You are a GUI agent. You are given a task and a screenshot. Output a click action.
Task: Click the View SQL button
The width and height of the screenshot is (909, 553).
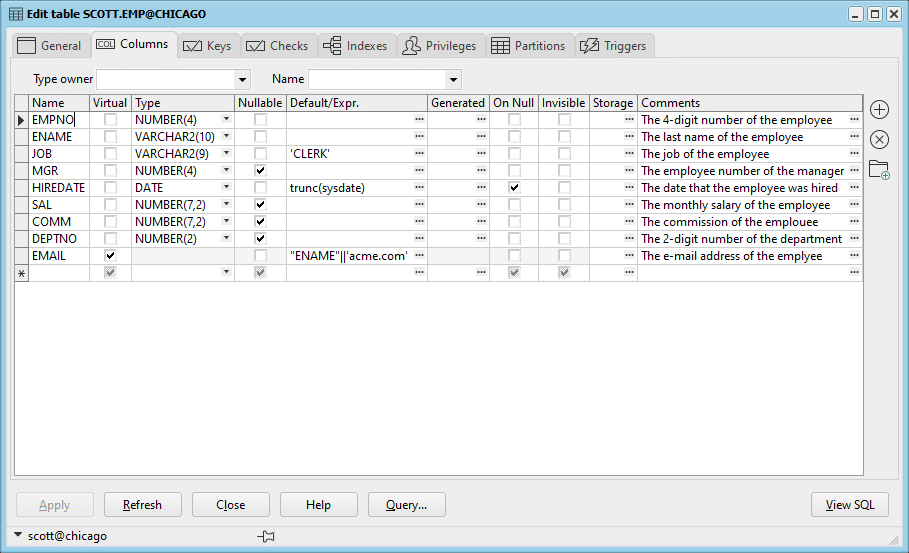point(850,505)
